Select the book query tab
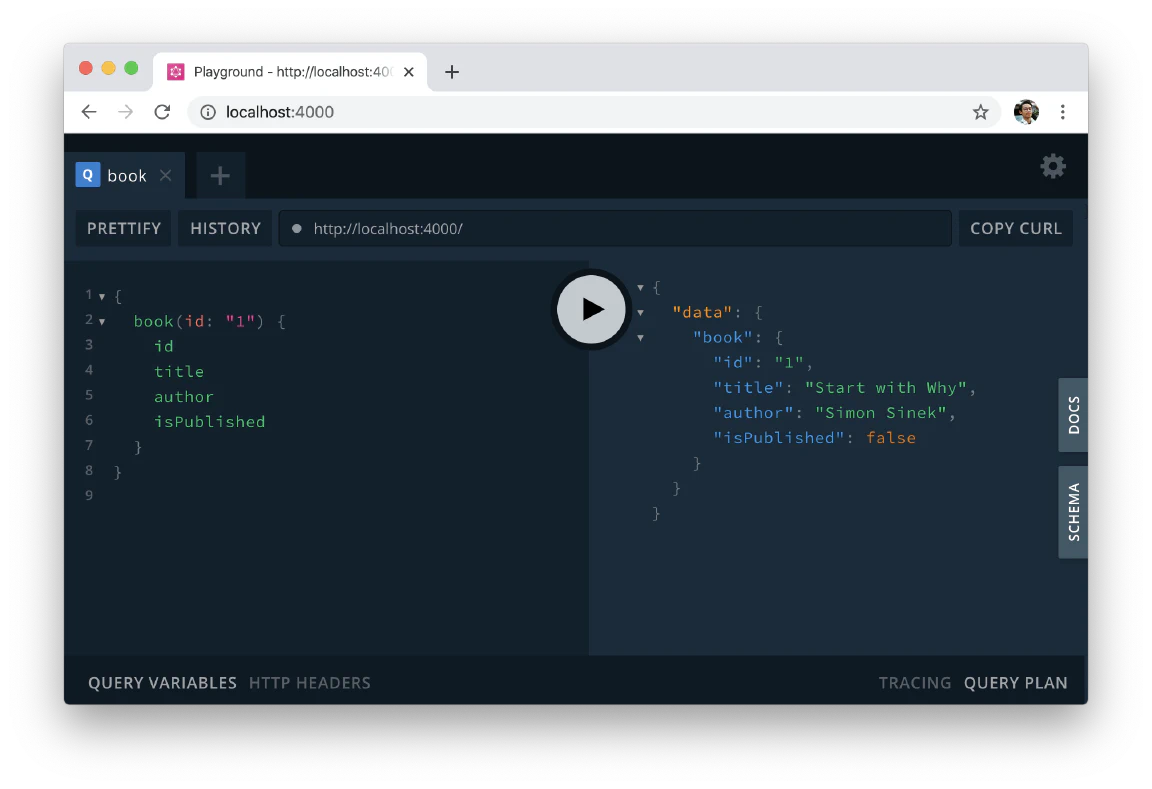Viewport: 1152px width, 789px height. (127, 176)
